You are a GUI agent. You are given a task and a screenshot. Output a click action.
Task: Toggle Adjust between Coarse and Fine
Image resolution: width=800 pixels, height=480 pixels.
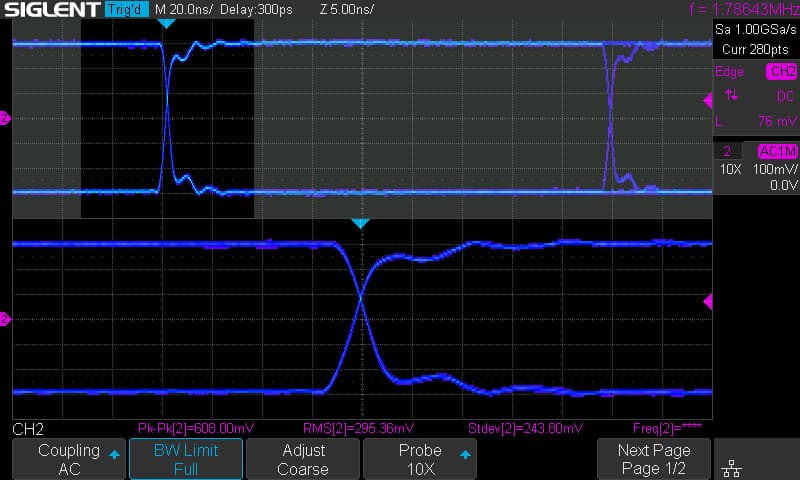[x=303, y=459]
